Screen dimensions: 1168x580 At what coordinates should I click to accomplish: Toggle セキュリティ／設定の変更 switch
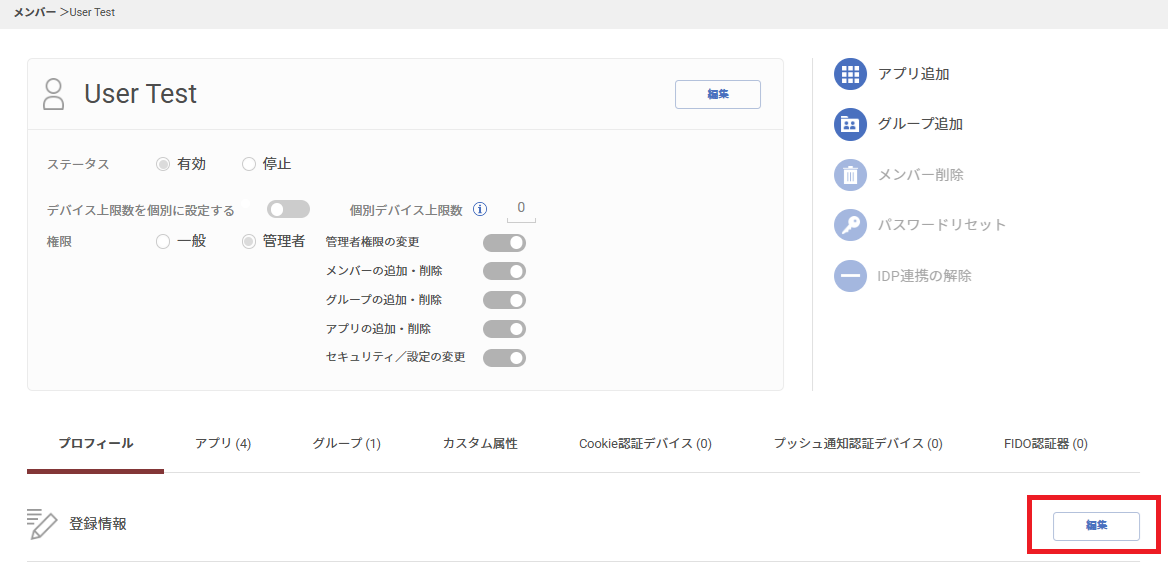pos(504,358)
